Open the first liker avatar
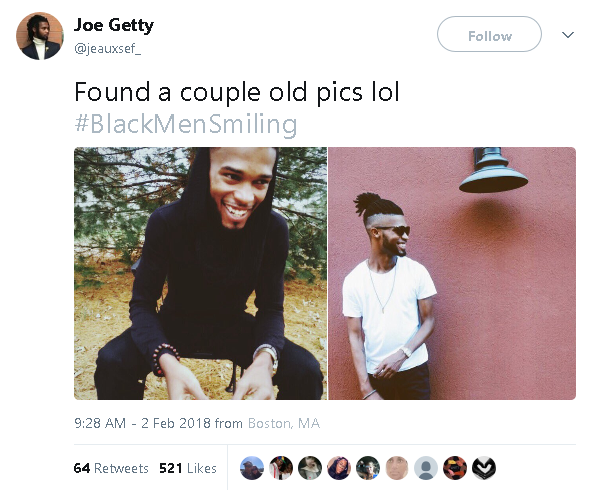This screenshot has width=597, height=490. tap(252, 468)
